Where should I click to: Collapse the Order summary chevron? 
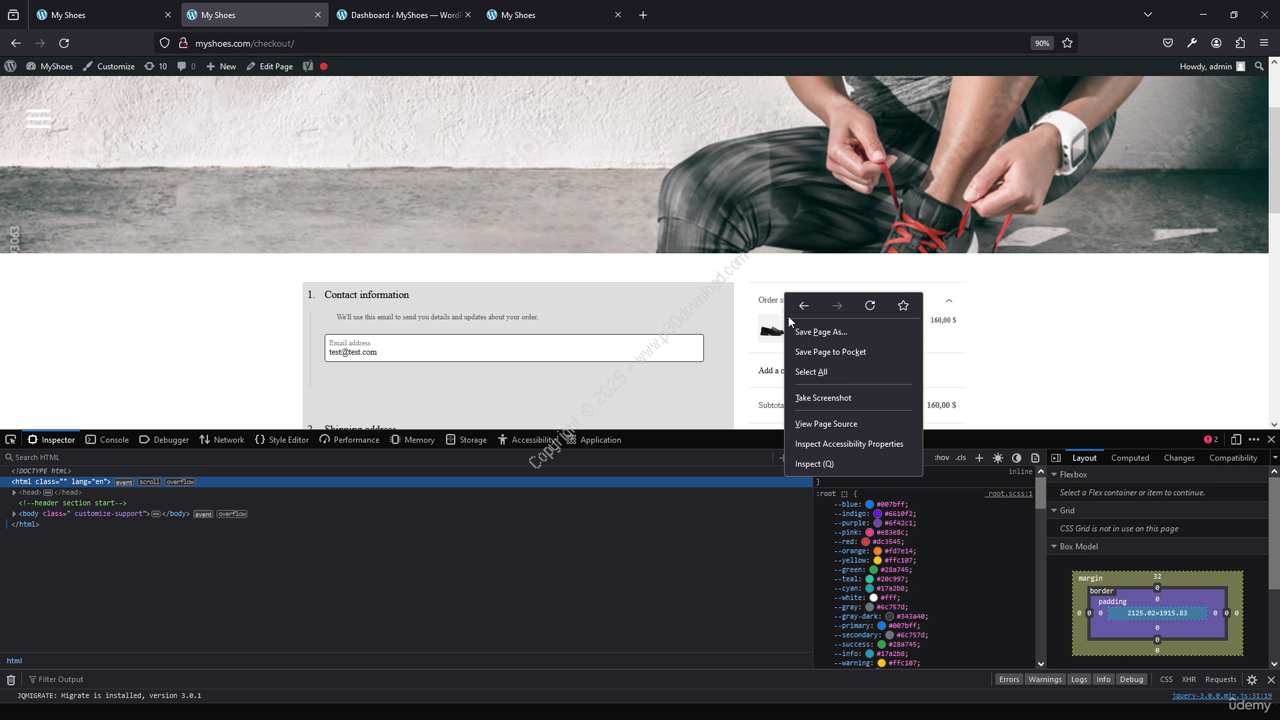[949, 300]
